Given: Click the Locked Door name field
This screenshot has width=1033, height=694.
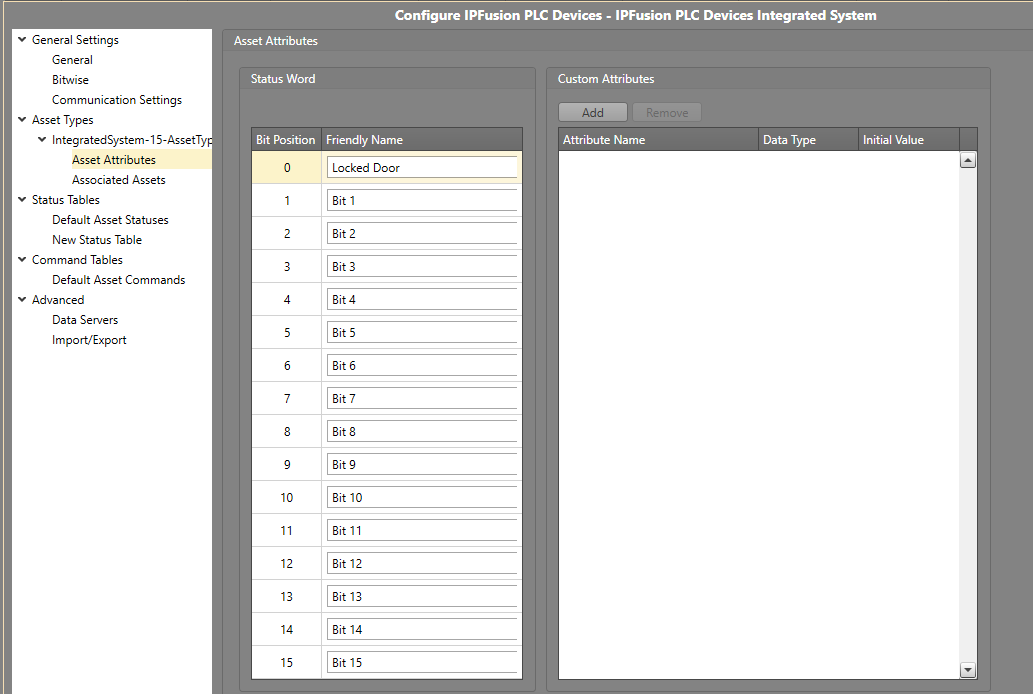Looking at the screenshot, I should [x=421, y=168].
